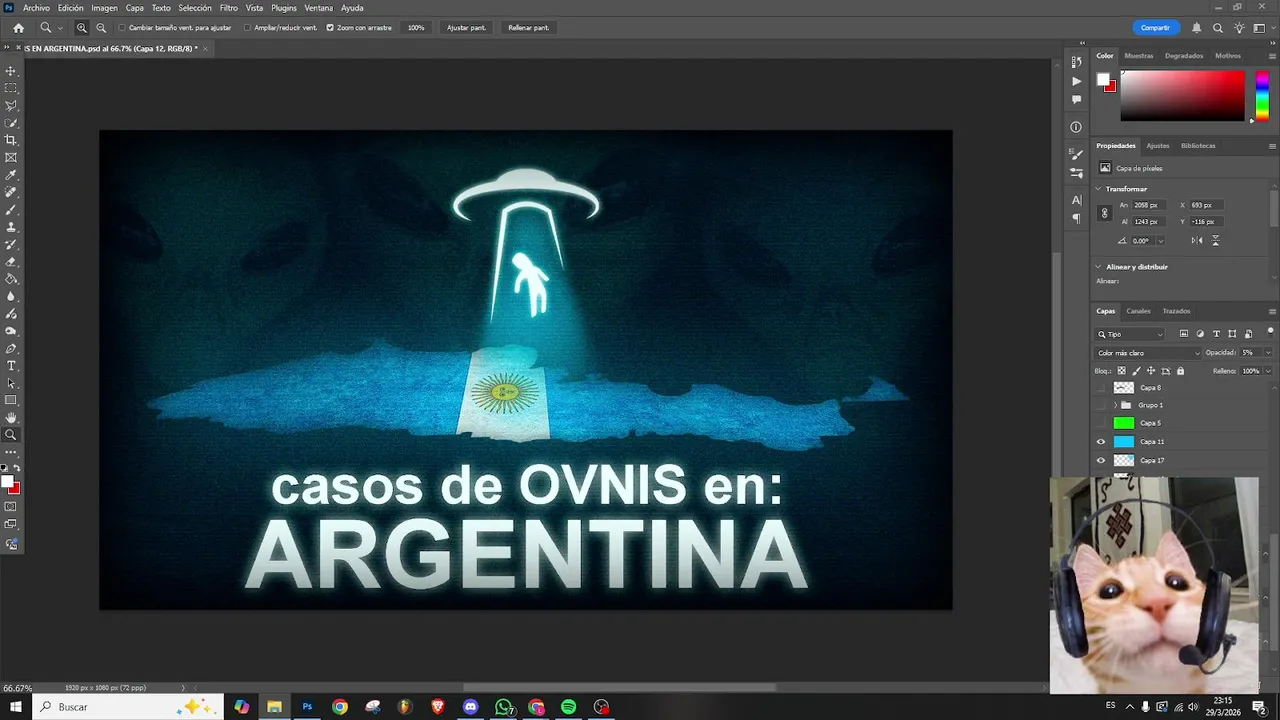Open the 'Color más claro' blend mode dropdown
1280x720 pixels.
1149,353
